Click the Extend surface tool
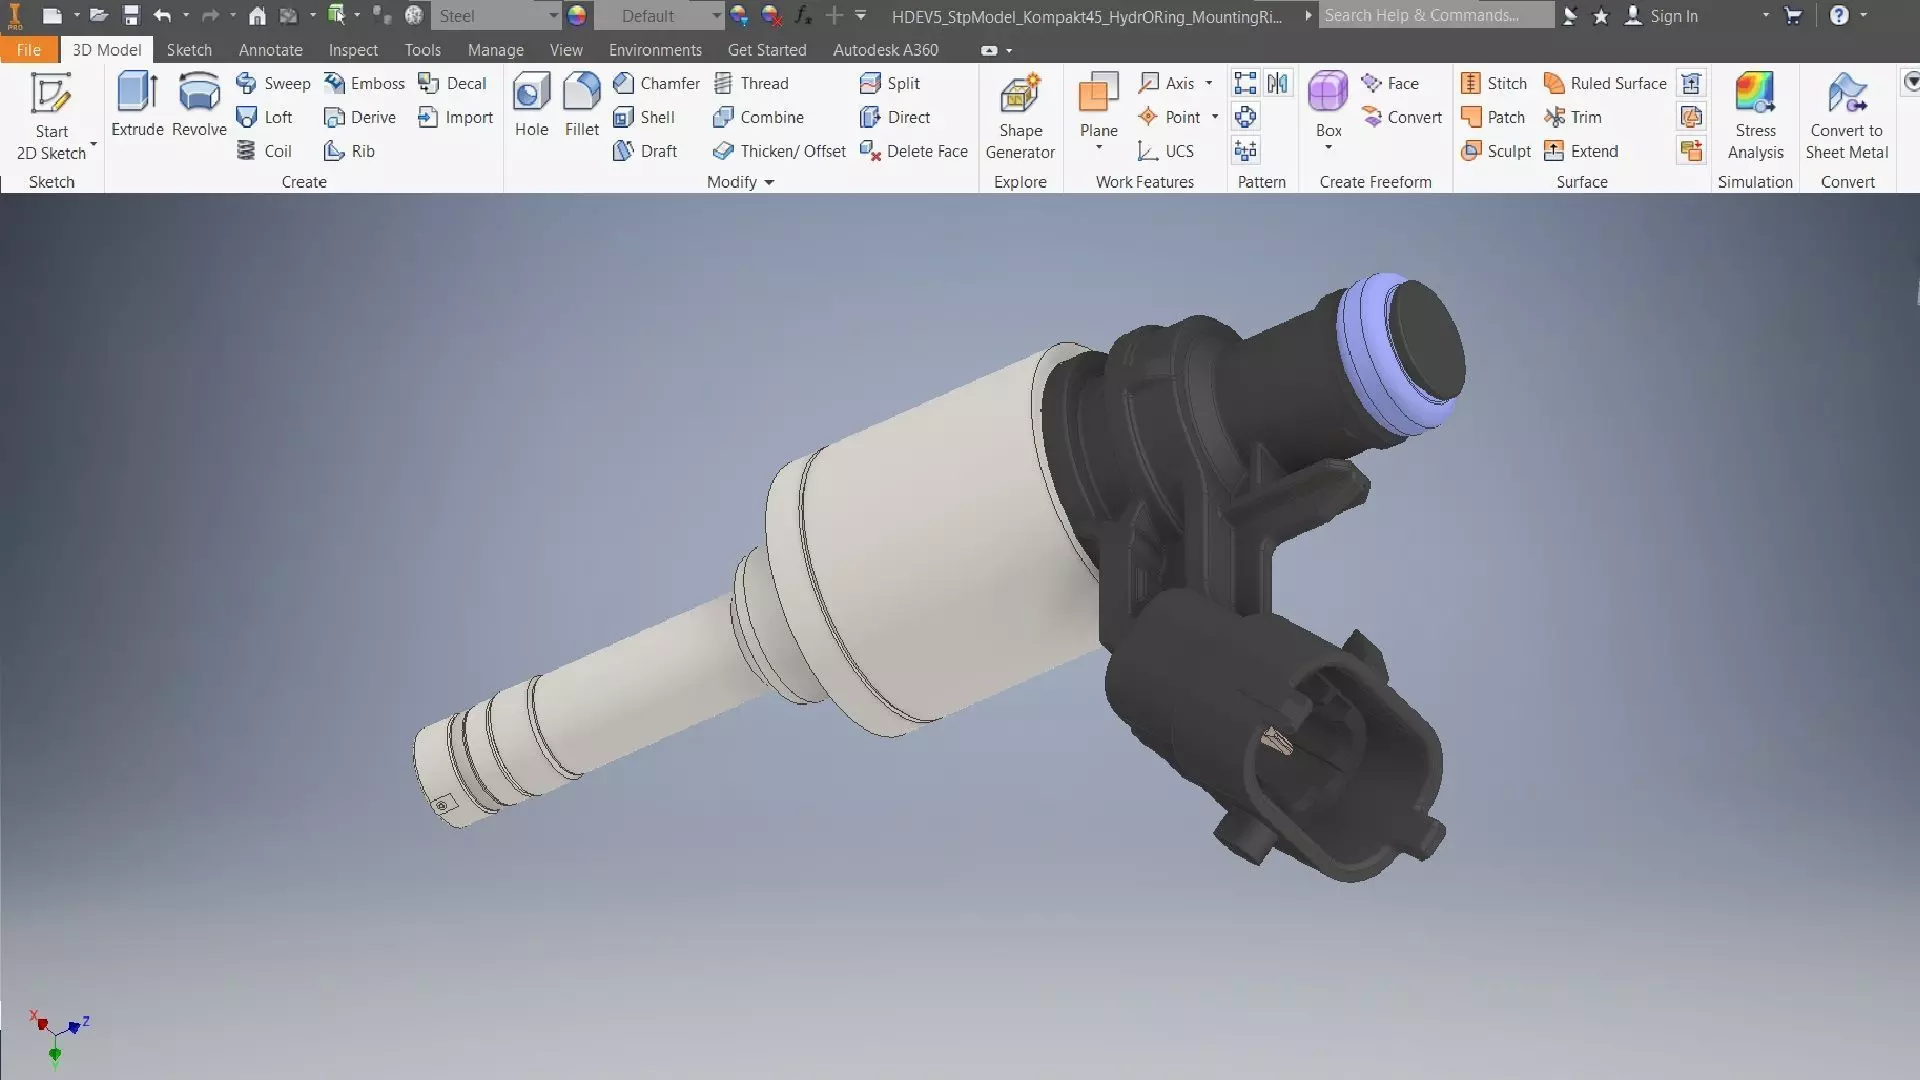The height and width of the screenshot is (1080, 1920). [x=1581, y=151]
